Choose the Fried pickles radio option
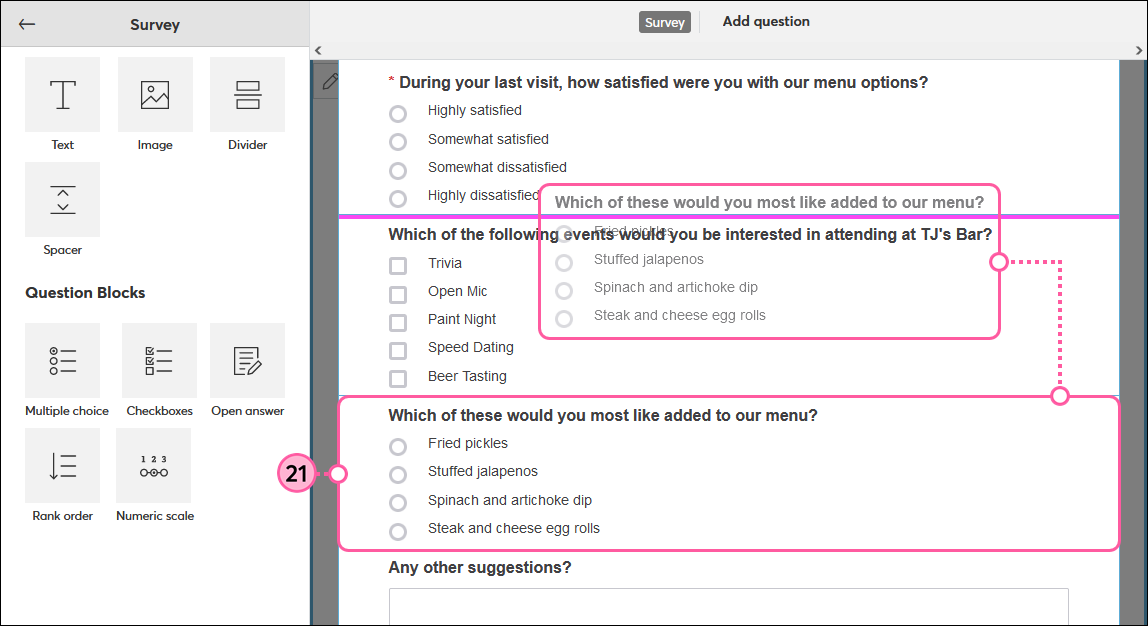The height and width of the screenshot is (626, 1148). (x=398, y=446)
